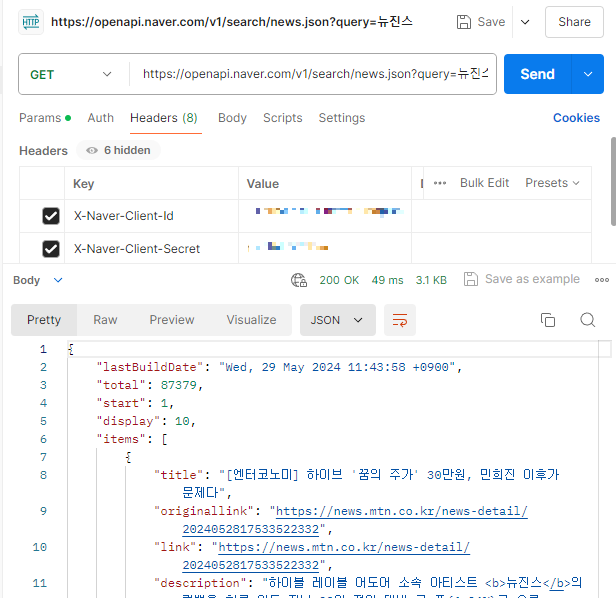
Task: Open the Save options dropdown arrow
Action: pos(525,22)
